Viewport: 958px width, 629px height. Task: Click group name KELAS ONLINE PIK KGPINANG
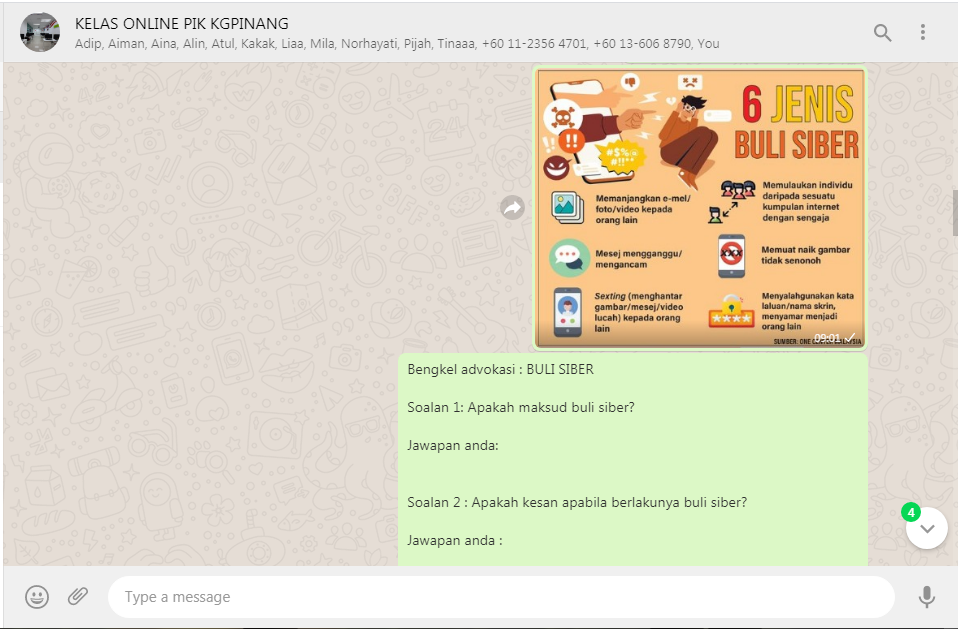click(181, 24)
